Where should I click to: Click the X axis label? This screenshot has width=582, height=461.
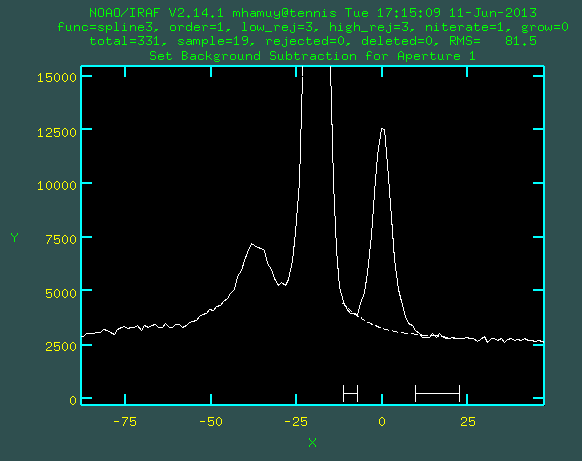pos(312,442)
